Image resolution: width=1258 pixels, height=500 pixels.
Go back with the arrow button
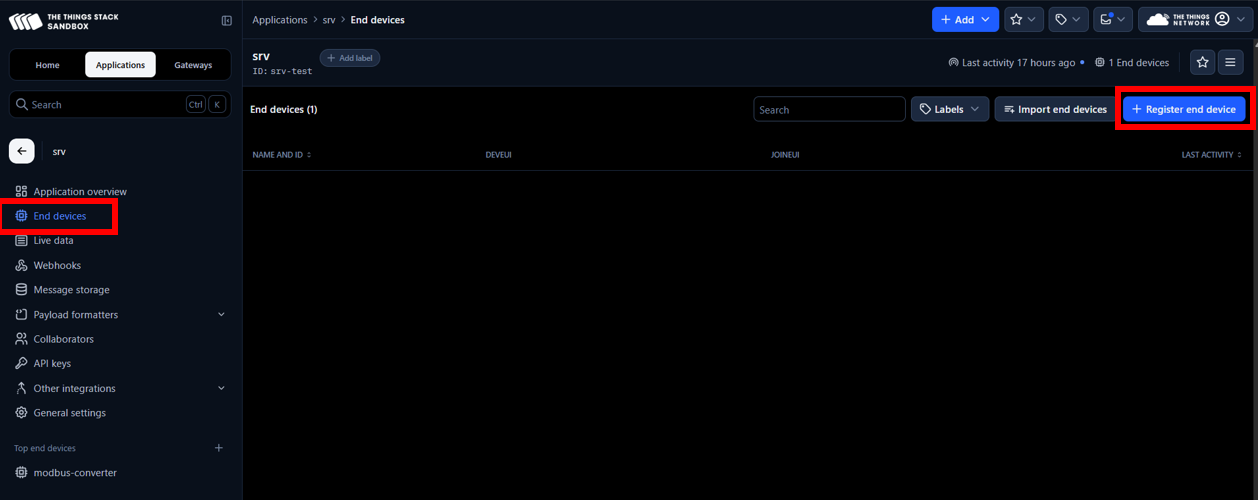pyautogui.click(x=22, y=151)
